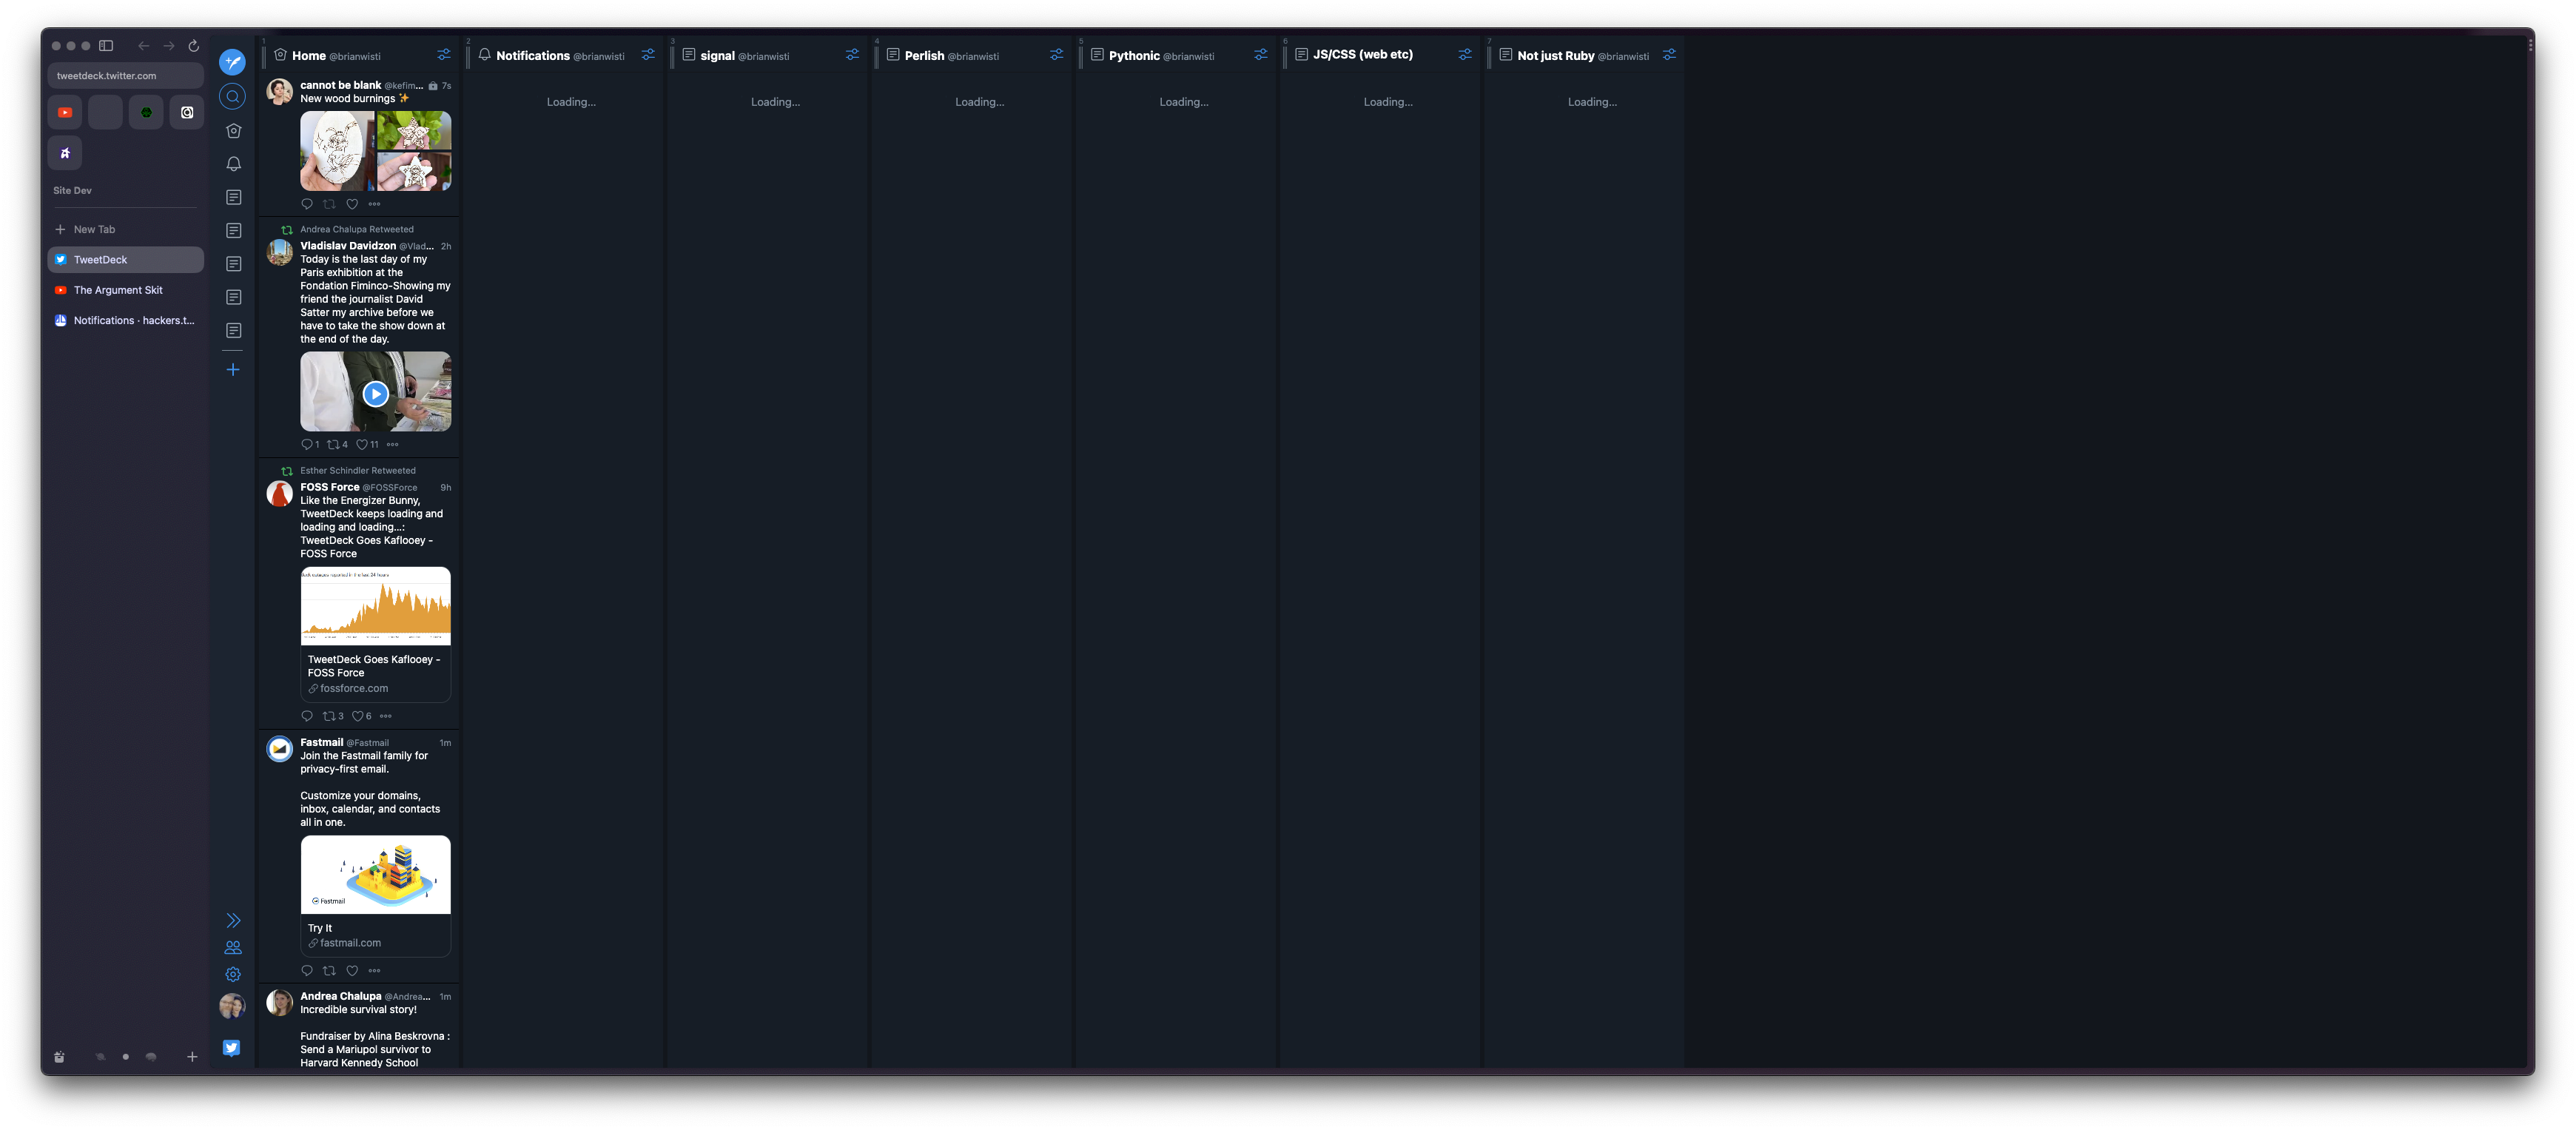
Task: Open the fossforce.com link card
Action: click(x=375, y=674)
